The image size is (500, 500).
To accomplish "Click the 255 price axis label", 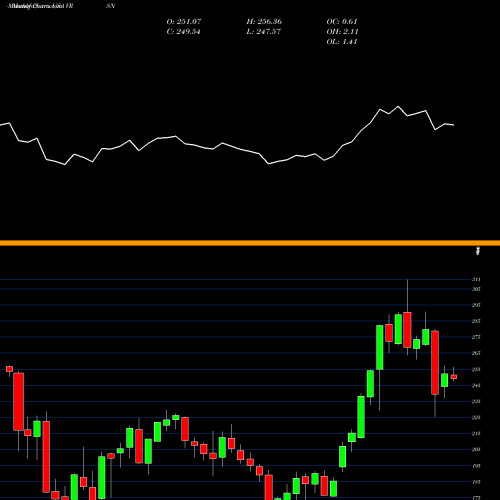I will coord(476,369).
